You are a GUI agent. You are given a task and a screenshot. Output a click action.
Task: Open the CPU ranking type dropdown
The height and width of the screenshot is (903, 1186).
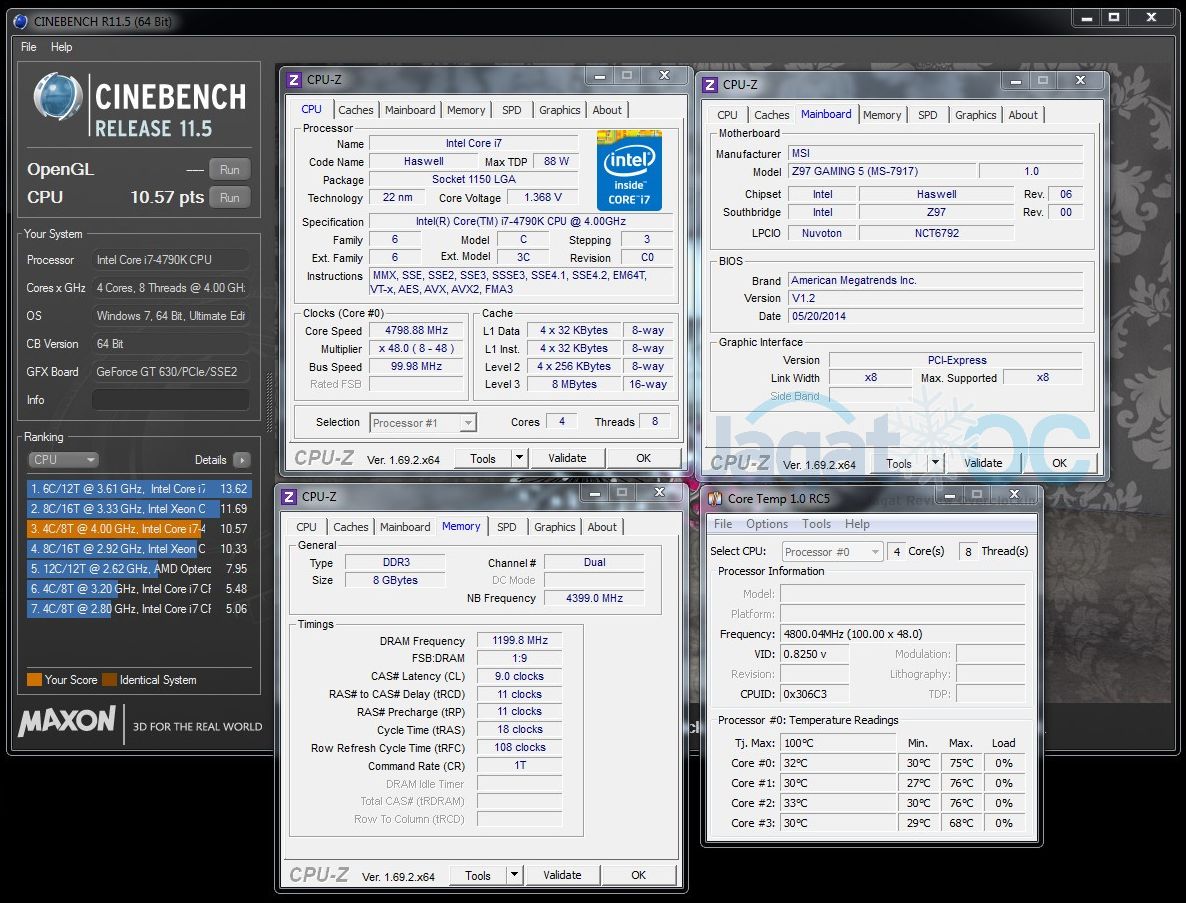click(63, 460)
